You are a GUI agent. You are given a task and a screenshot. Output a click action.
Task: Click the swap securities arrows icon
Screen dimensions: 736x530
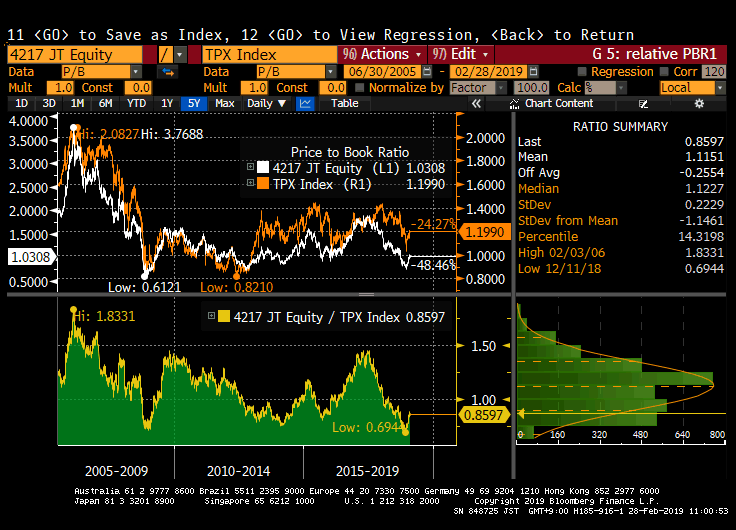click(x=168, y=72)
